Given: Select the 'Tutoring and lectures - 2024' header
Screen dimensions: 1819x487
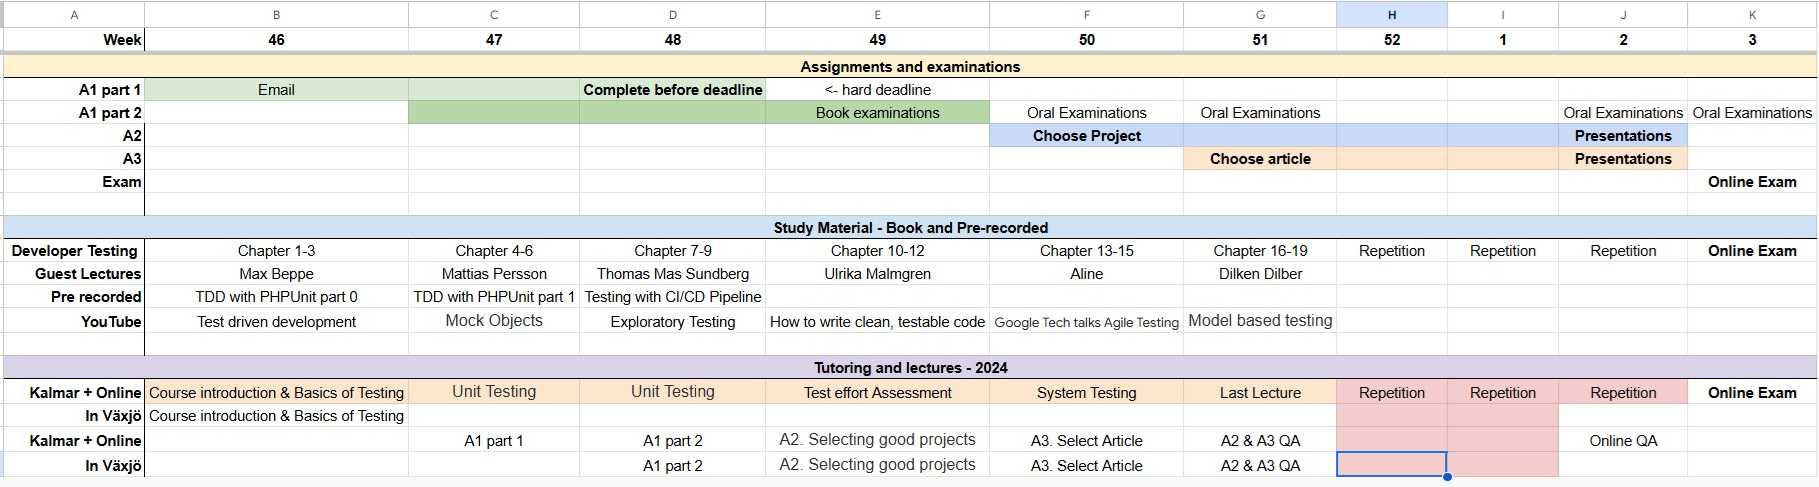Looking at the screenshot, I should pyautogui.click(x=910, y=368).
